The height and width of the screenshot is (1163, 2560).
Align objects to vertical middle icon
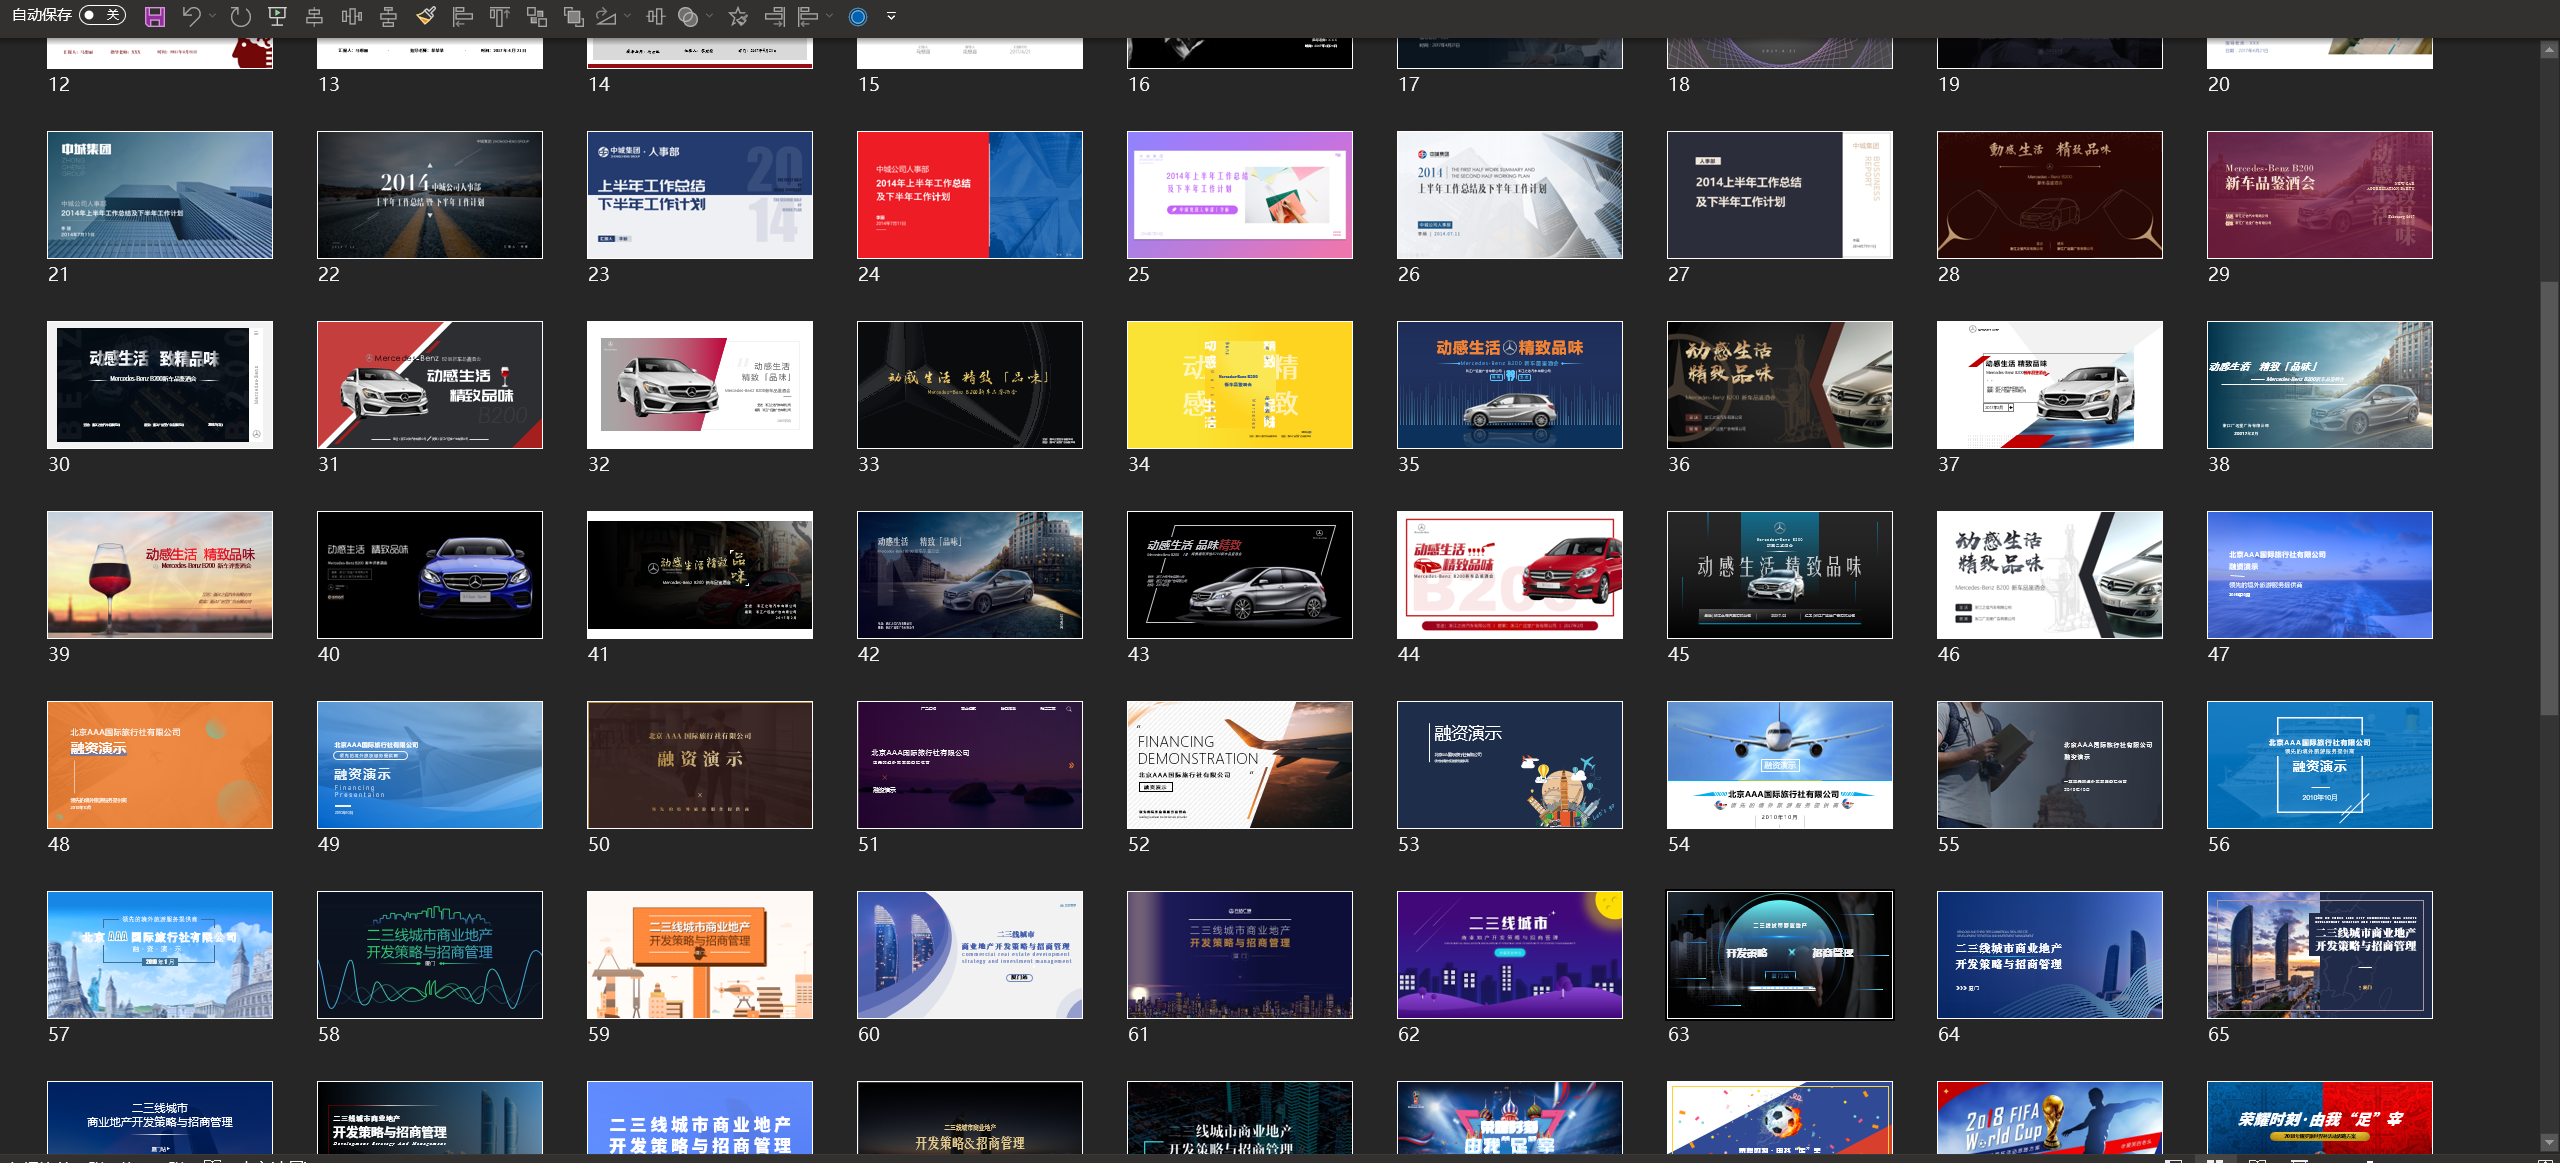coord(389,16)
